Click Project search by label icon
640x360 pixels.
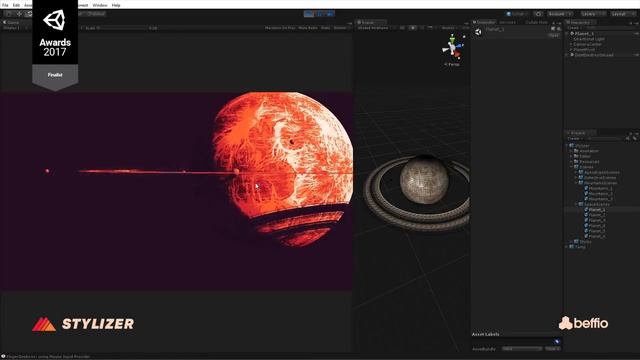(634, 139)
